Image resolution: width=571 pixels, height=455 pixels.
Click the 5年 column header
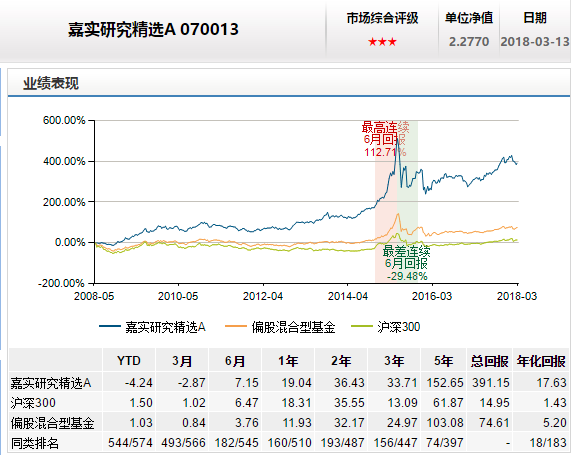click(x=443, y=361)
